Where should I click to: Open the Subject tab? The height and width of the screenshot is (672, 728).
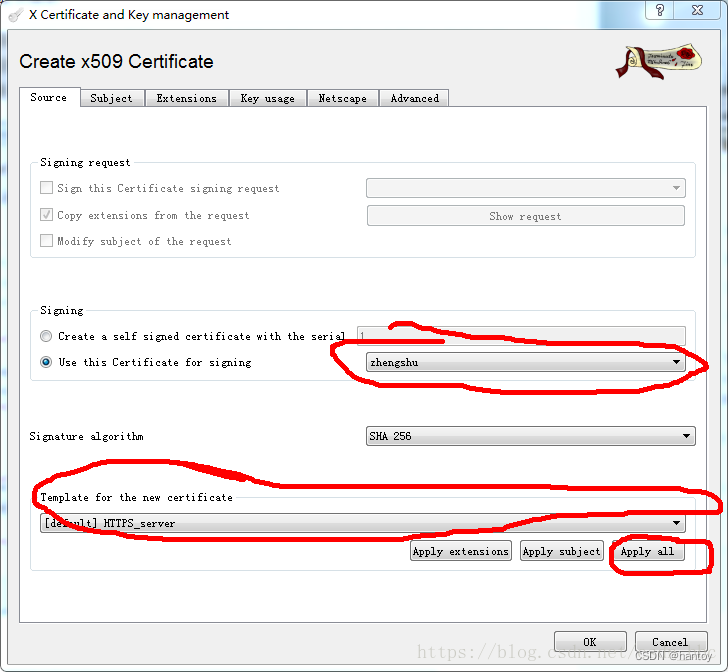[111, 98]
